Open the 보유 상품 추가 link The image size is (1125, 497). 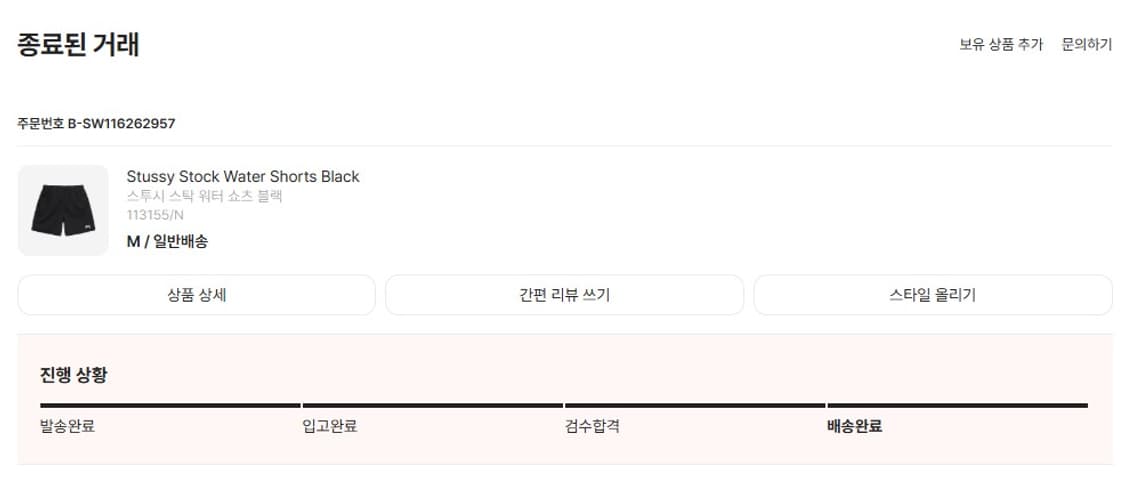pos(1001,45)
